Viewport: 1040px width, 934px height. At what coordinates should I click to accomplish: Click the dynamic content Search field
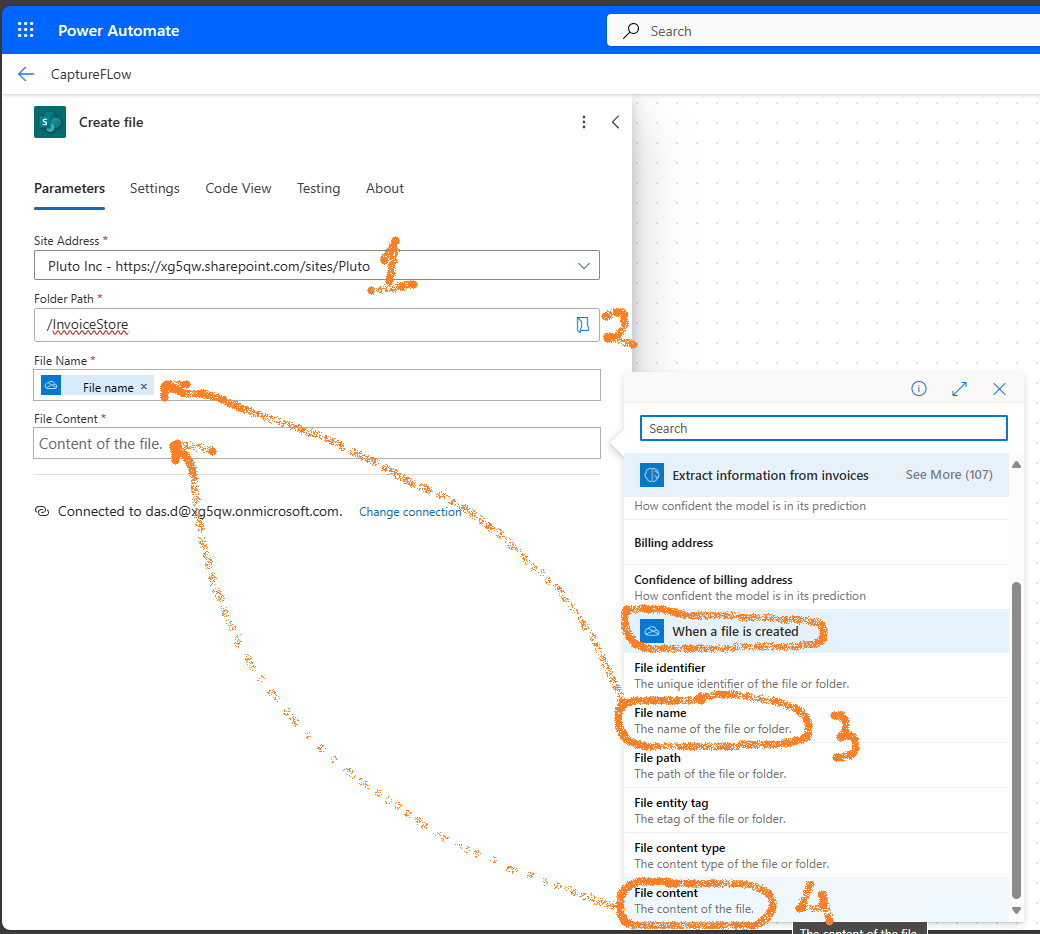pyautogui.click(x=823, y=429)
